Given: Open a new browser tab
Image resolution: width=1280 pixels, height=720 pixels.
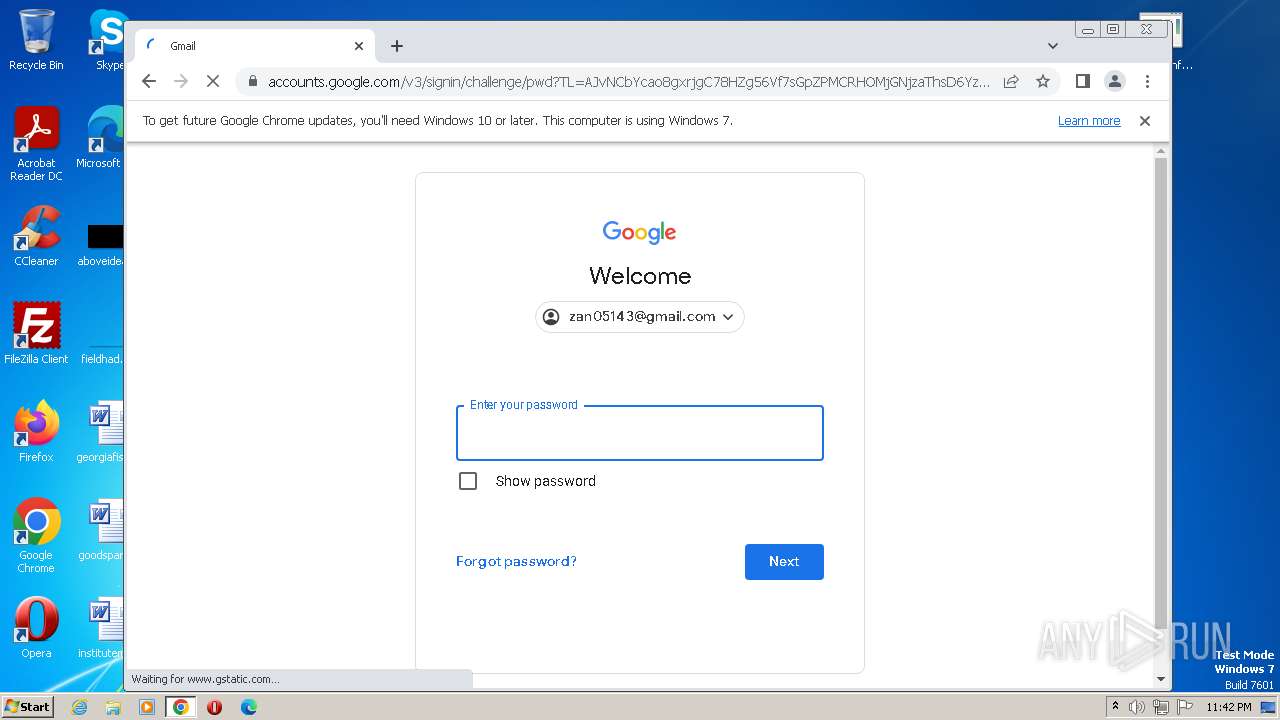Looking at the screenshot, I should [397, 46].
